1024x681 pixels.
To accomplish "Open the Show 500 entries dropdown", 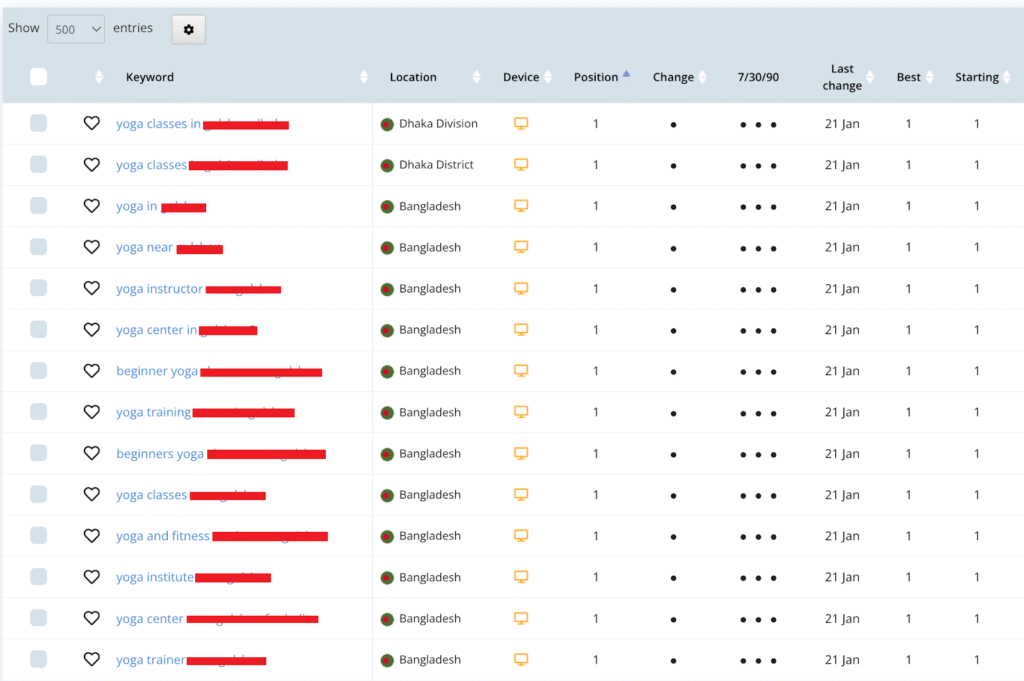I will [76, 30].
